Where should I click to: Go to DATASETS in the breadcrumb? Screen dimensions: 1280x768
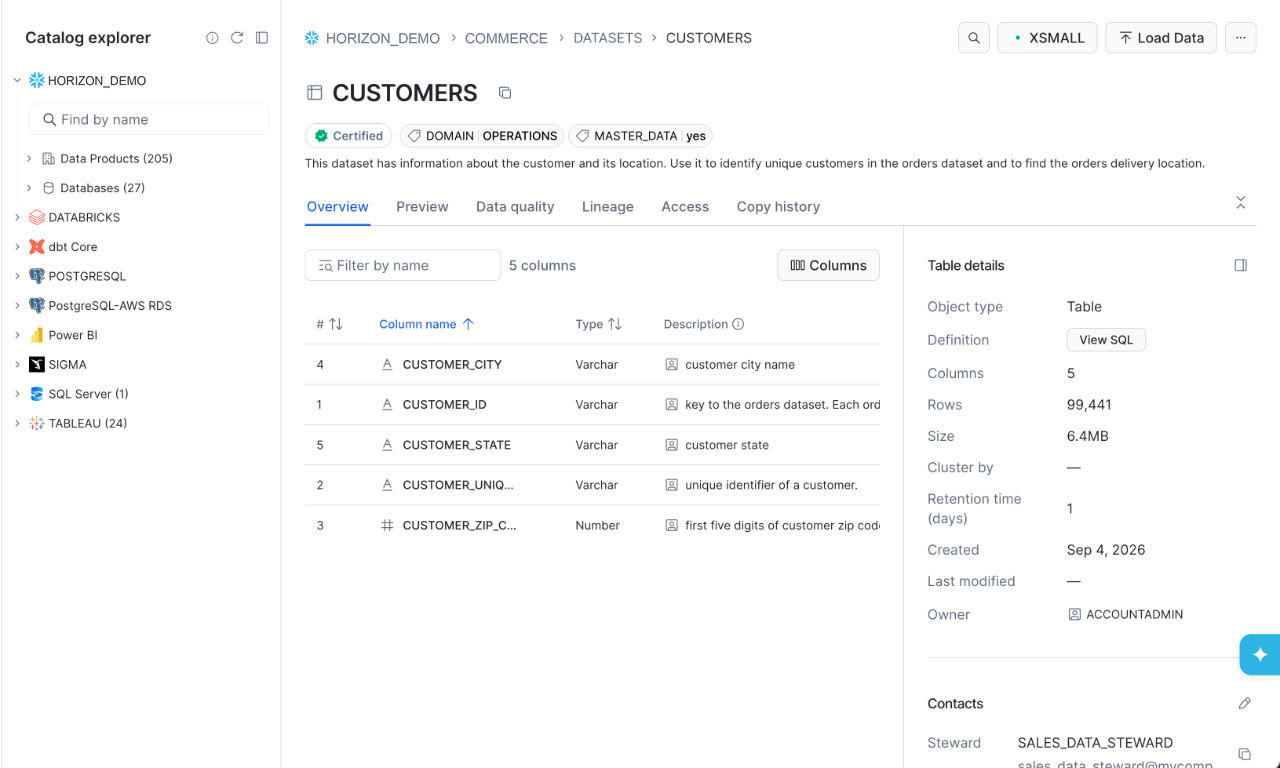pos(608,38)
